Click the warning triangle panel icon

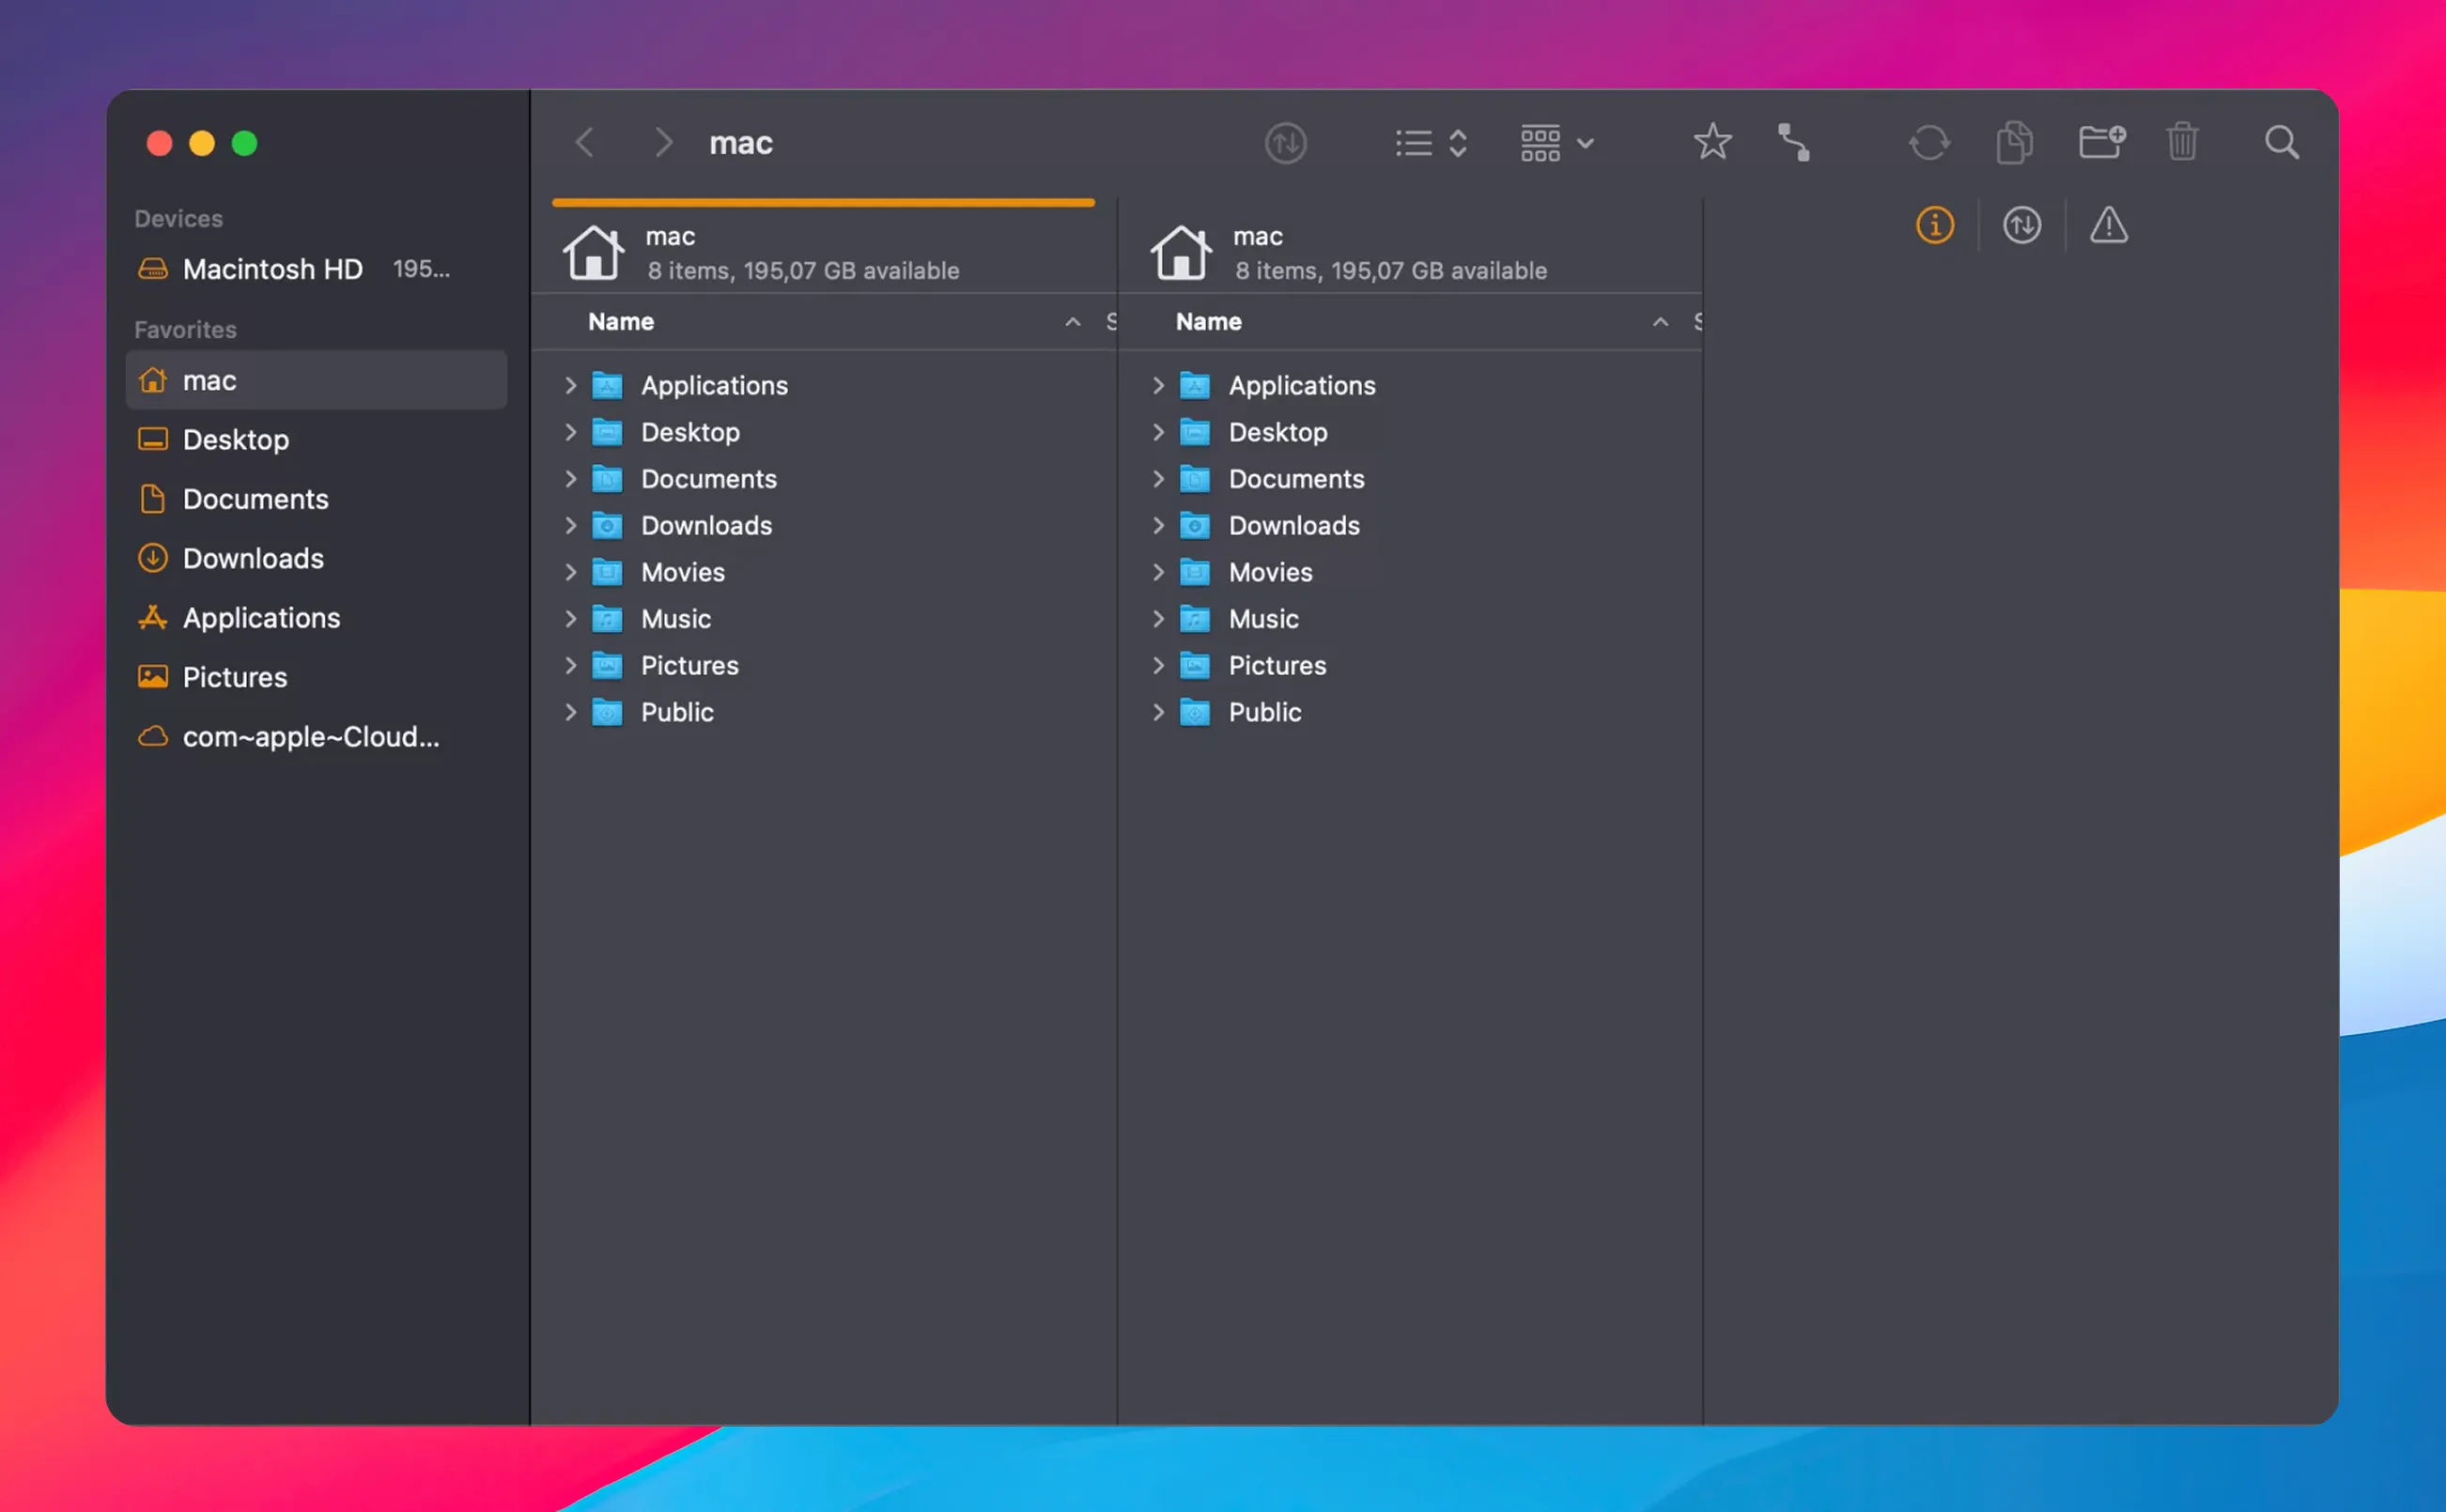tap(2108, 225)
